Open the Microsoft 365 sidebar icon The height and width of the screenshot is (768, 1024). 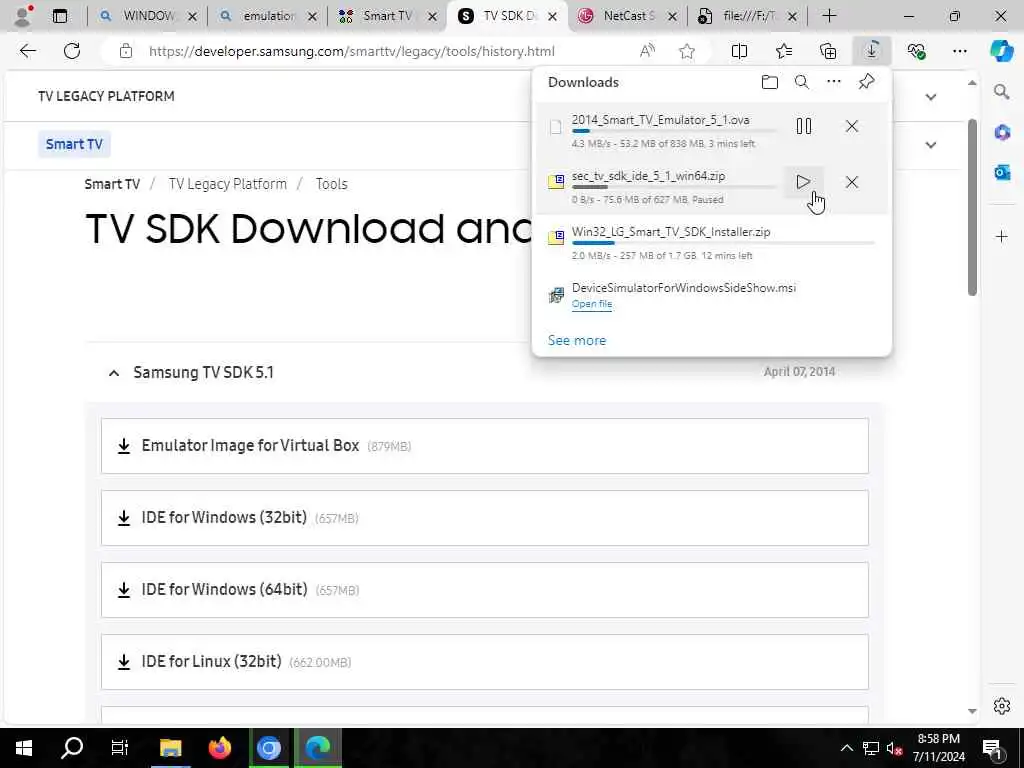click(1002, 132)
